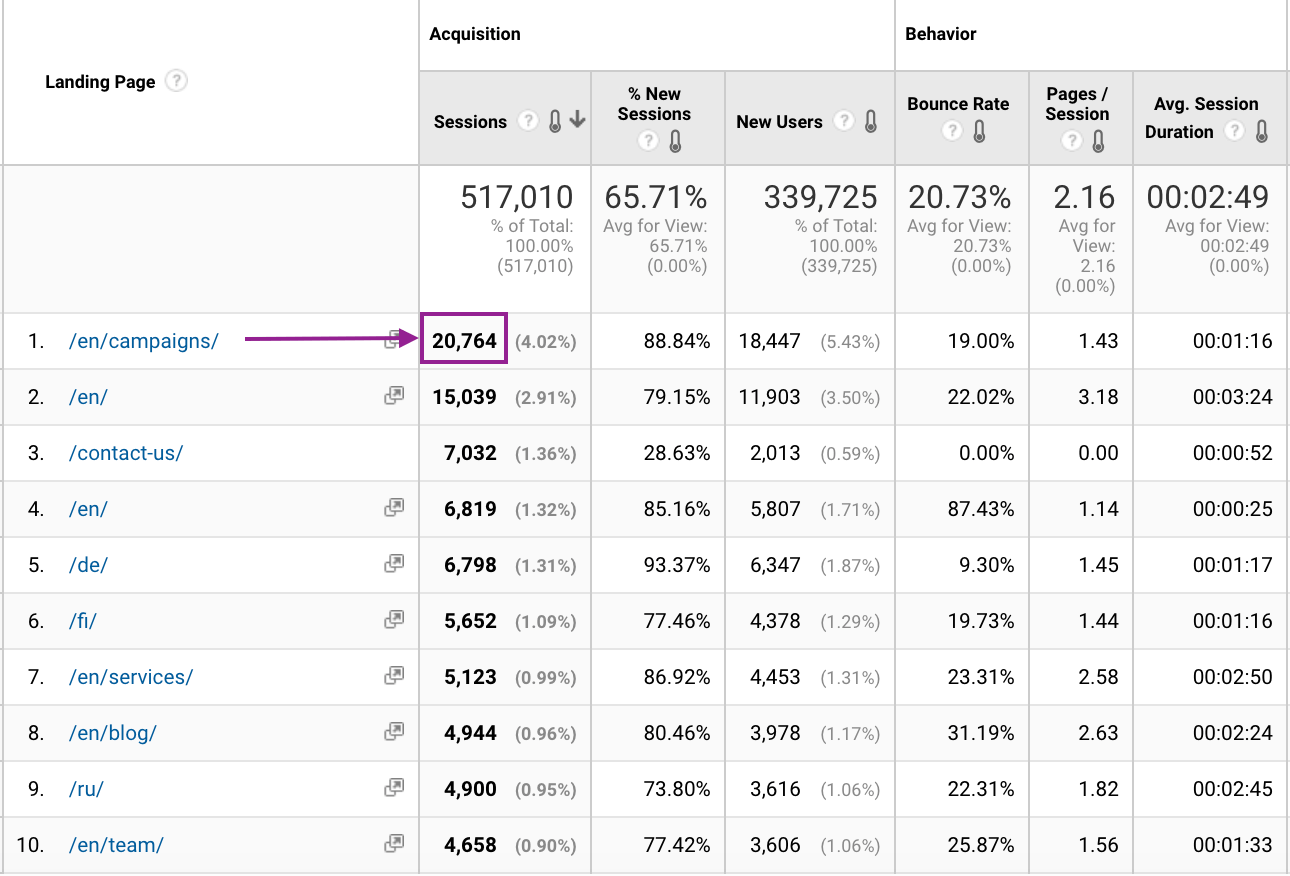This screenshot has height=876, width=1290.
Task: Select the 7,032 sessions value for /contact-us/
Action: (x=470, y=453)
